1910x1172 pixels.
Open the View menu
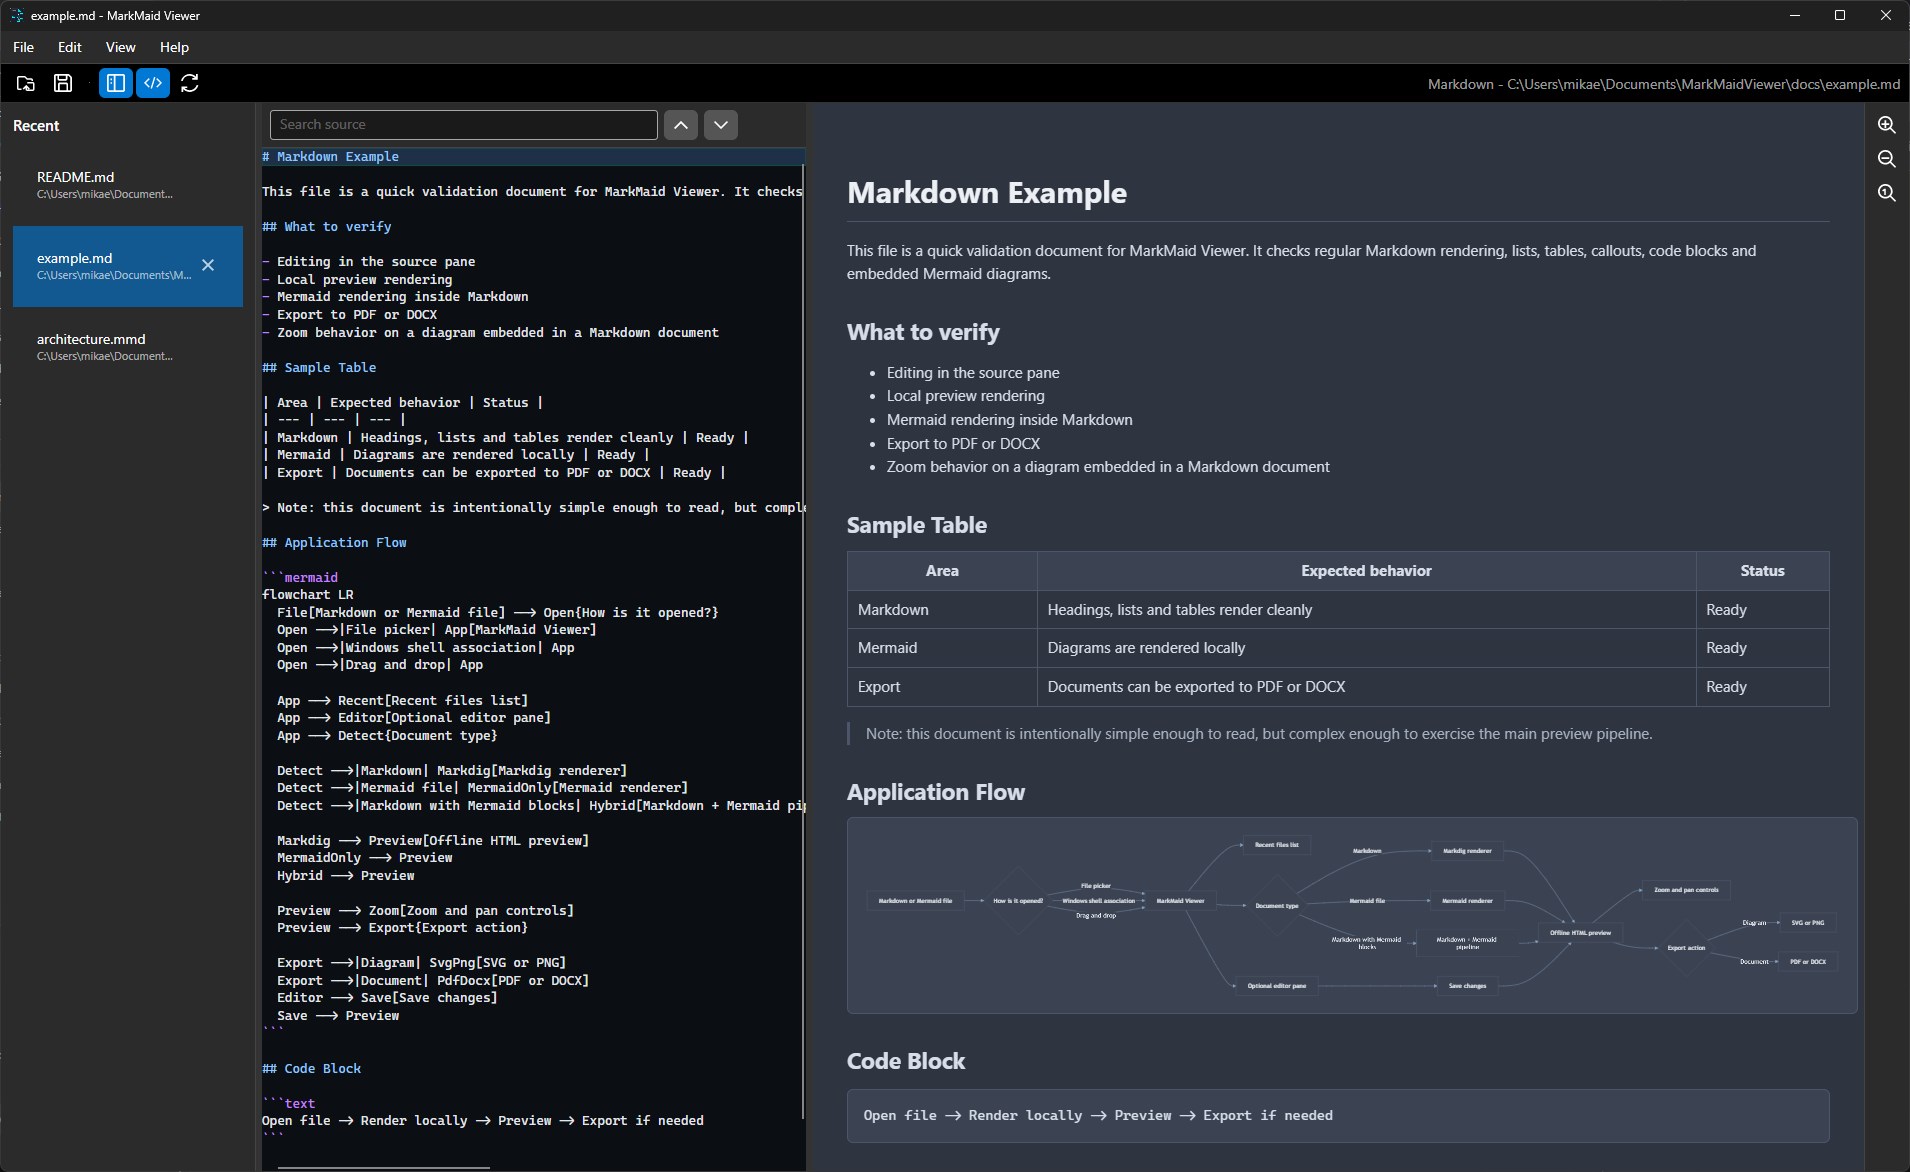pos(121,47)
